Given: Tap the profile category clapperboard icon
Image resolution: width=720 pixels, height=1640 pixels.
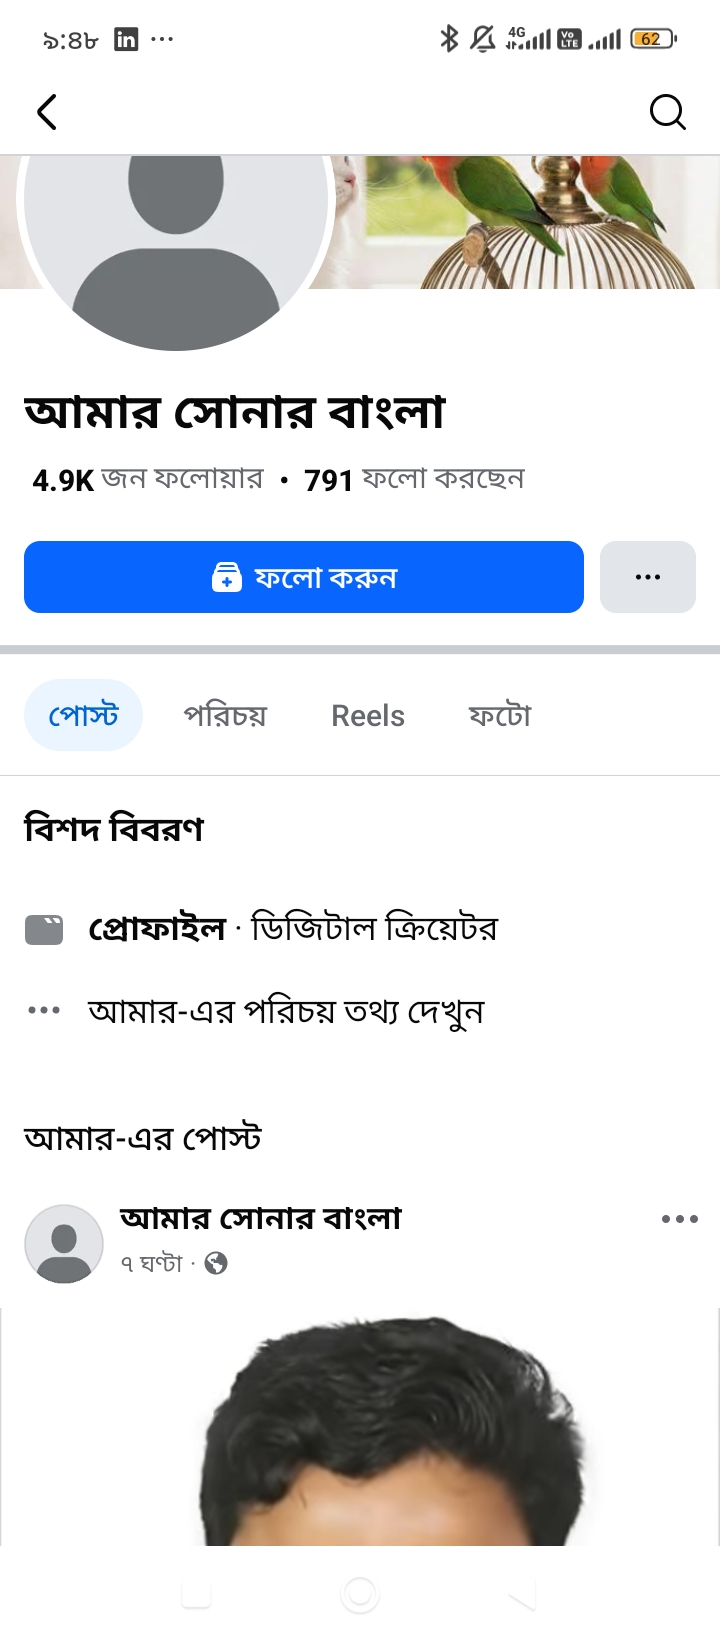Looking at the screenshot, I should tap(44, 930).
